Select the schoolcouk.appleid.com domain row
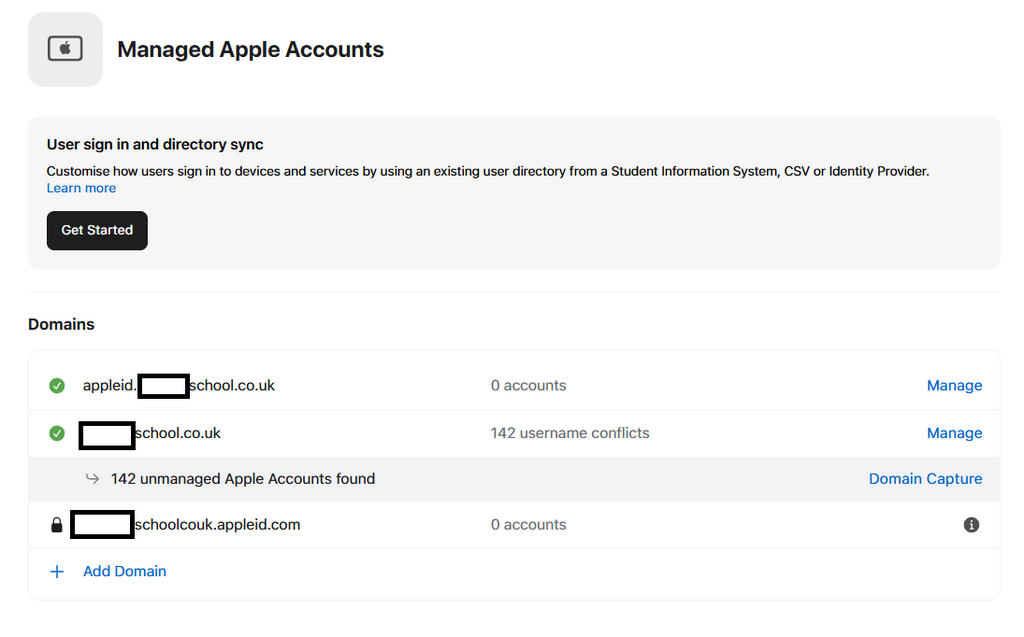Screen dimensions: 1024x637 [514, 525]
